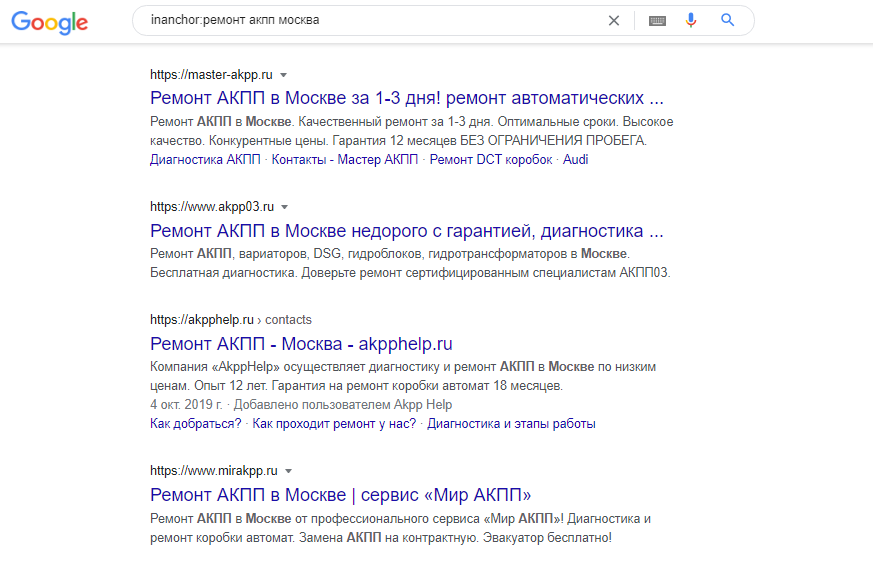873x575 pixels.
Task: Clear the search query with X icon
Action: click(x=614, y=21)
